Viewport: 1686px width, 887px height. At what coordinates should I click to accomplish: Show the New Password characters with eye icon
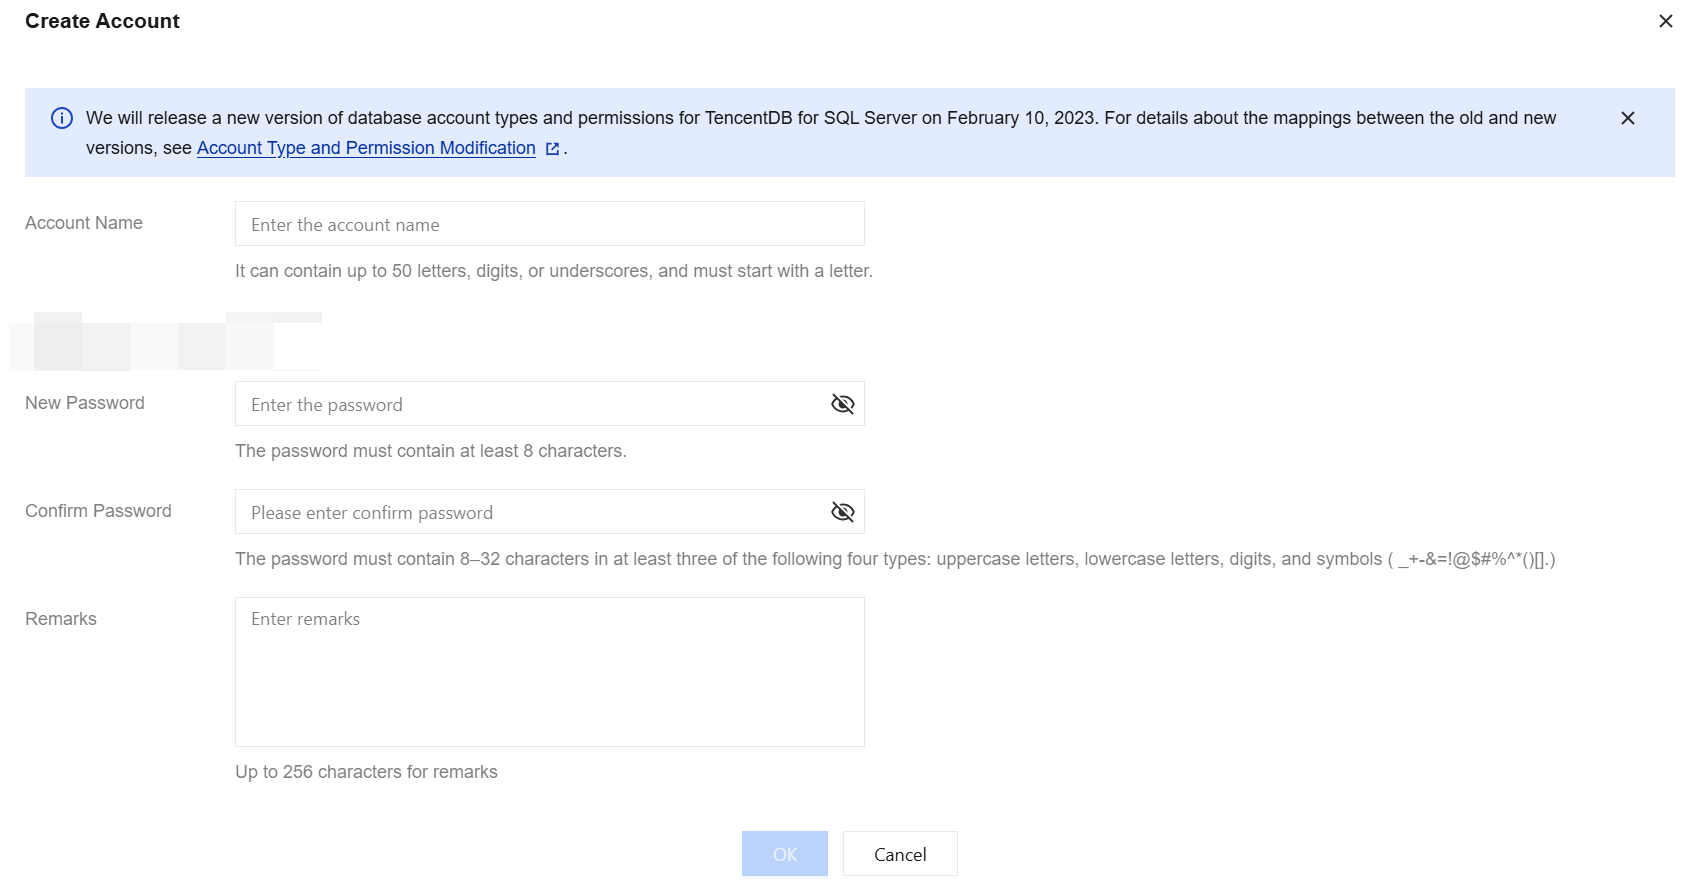point(842,404)
